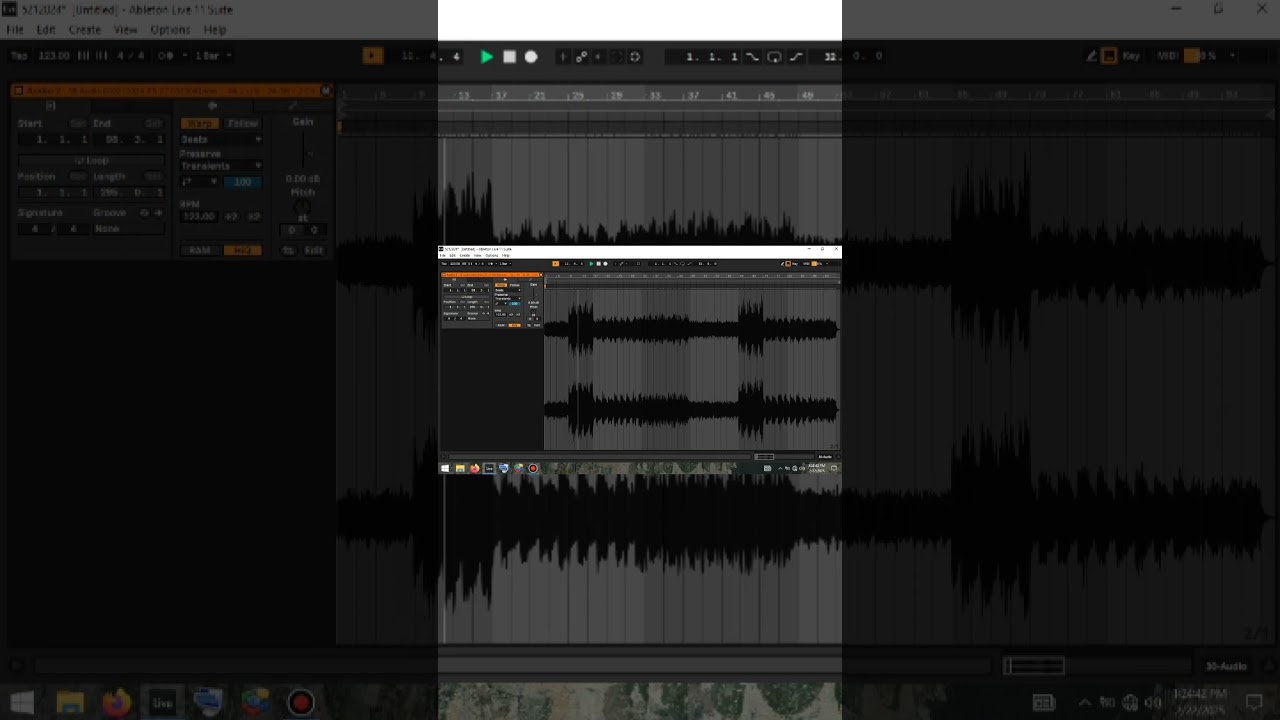Toggle the Automation Arm button

(x=581, y=57)
